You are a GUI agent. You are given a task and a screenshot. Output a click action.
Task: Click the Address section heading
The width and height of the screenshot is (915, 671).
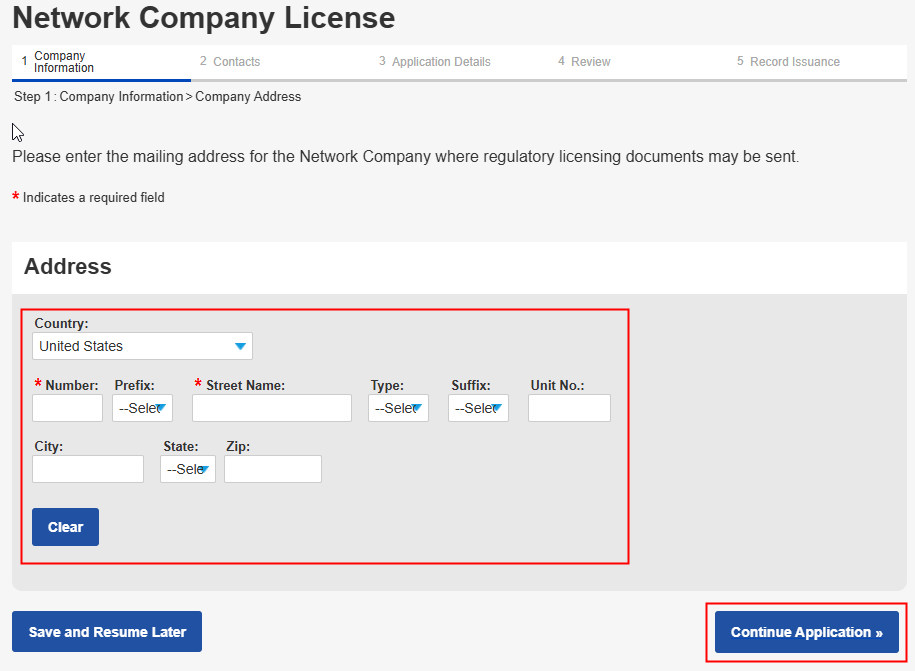[x=68, y=267]
